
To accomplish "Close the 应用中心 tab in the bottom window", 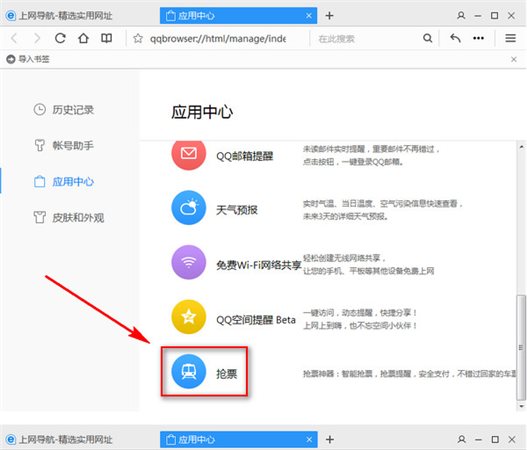I will (309, 440).
